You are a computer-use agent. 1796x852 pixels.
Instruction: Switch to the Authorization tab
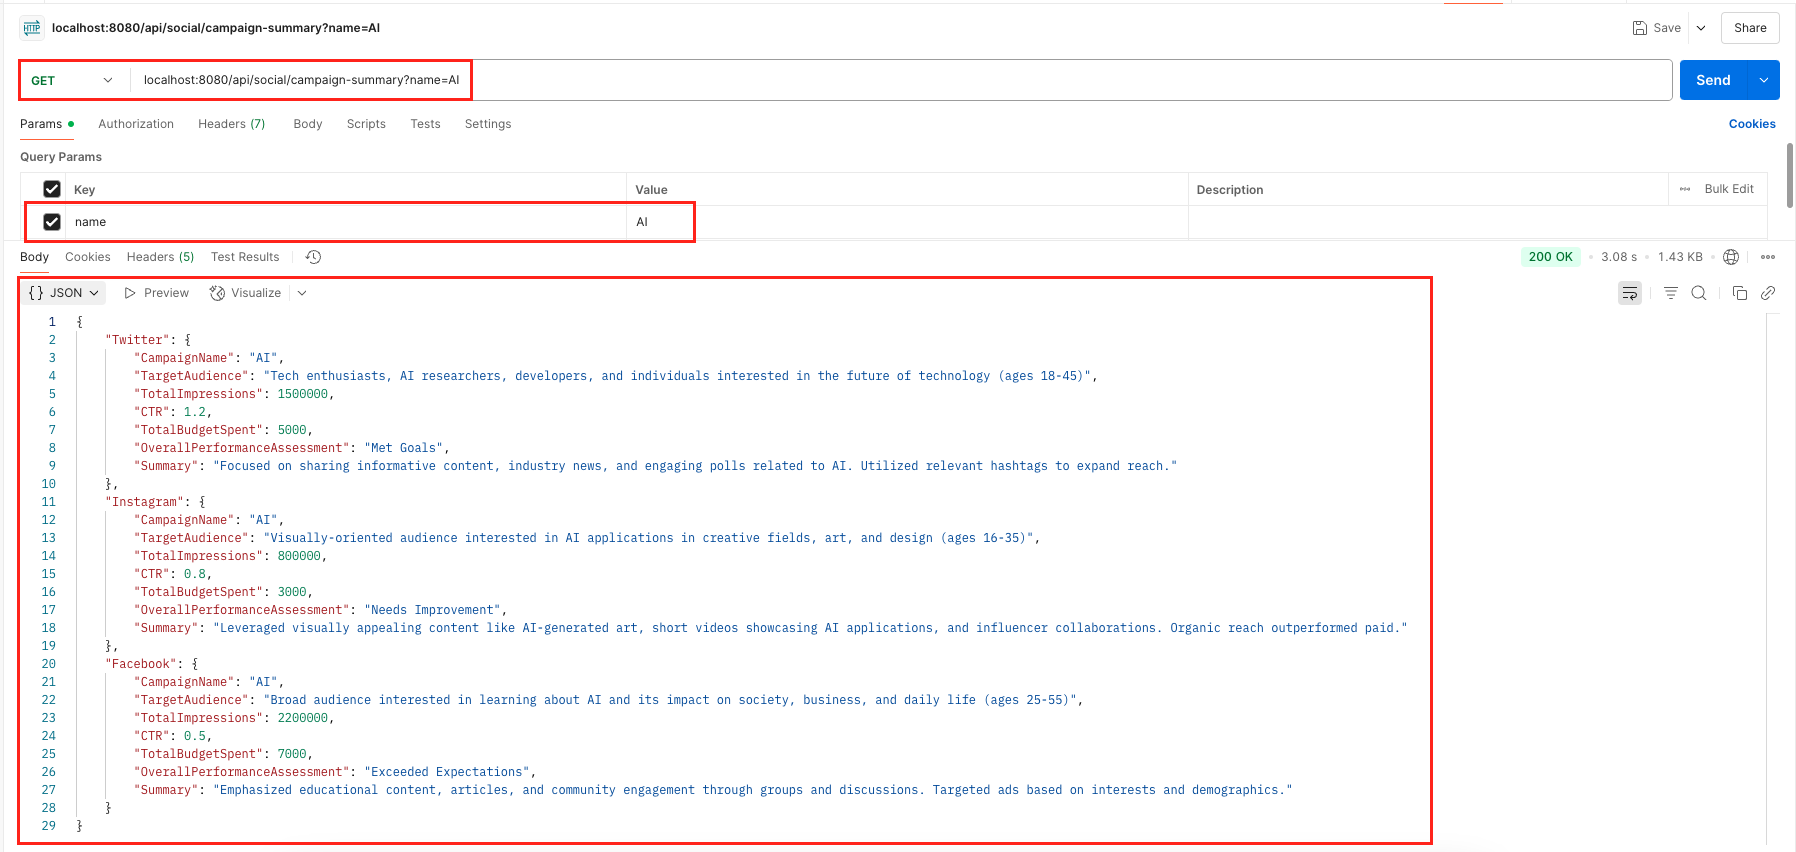[136, 124]
